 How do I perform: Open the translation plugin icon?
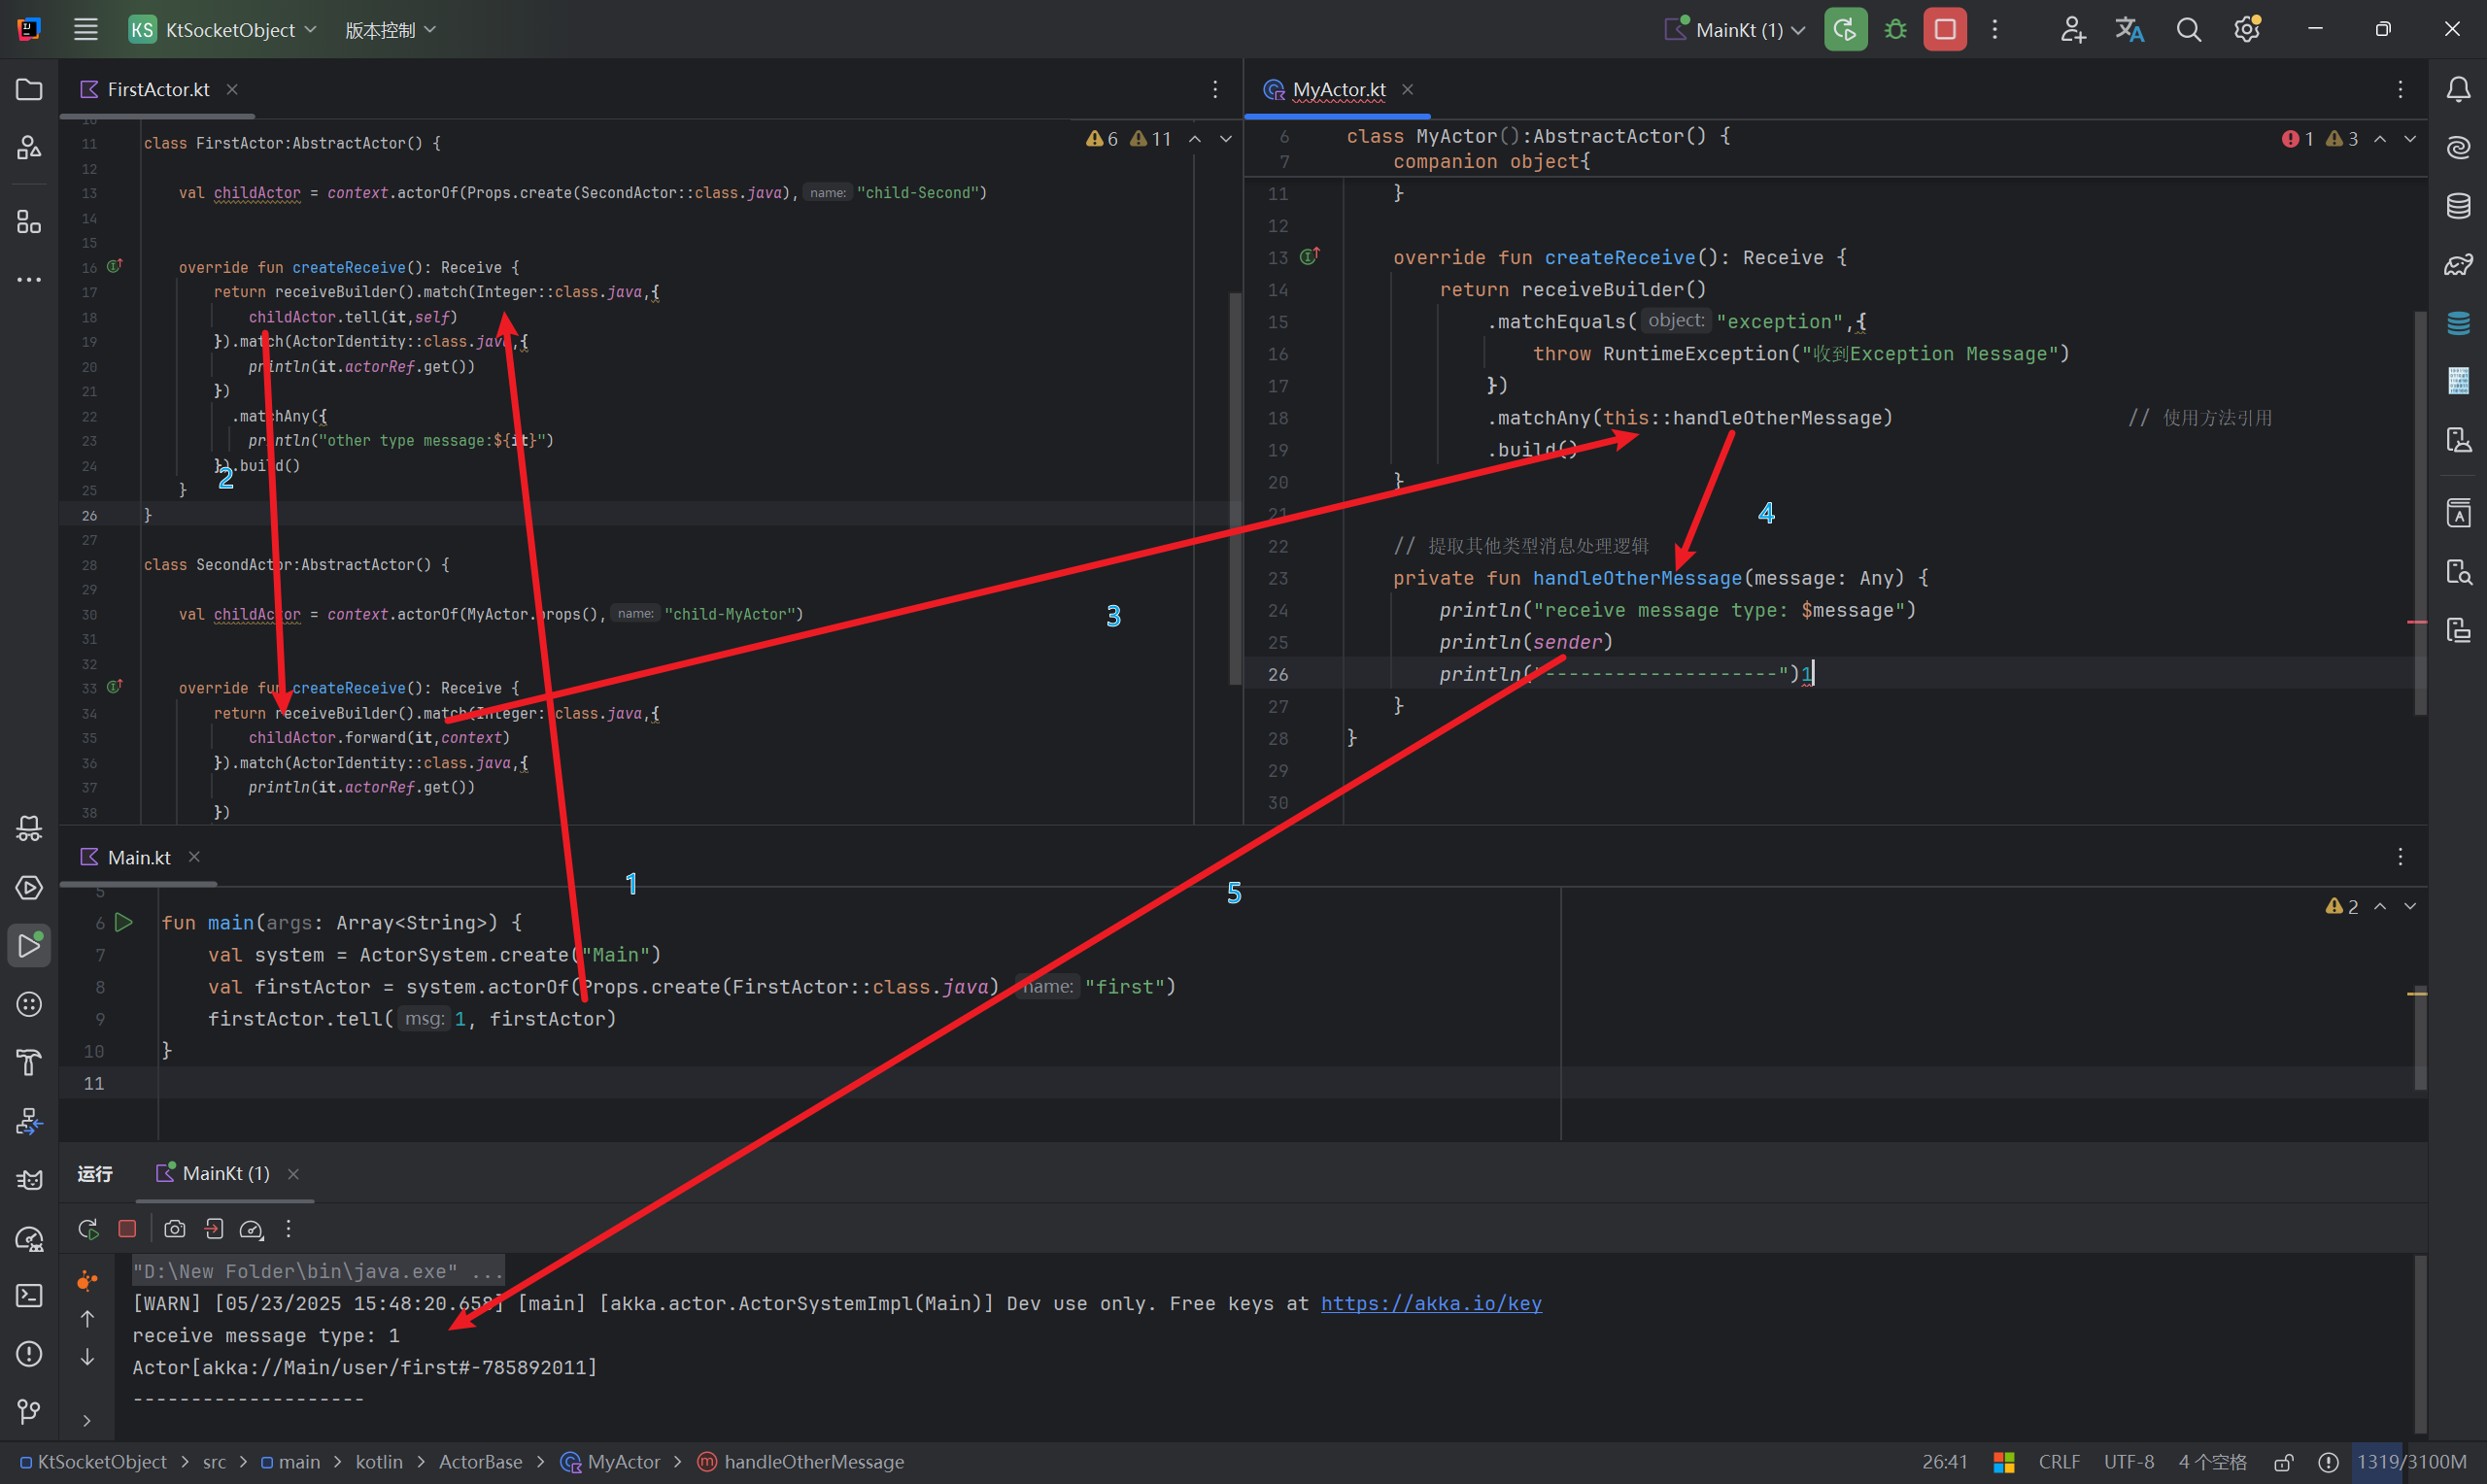(2129, 29)
